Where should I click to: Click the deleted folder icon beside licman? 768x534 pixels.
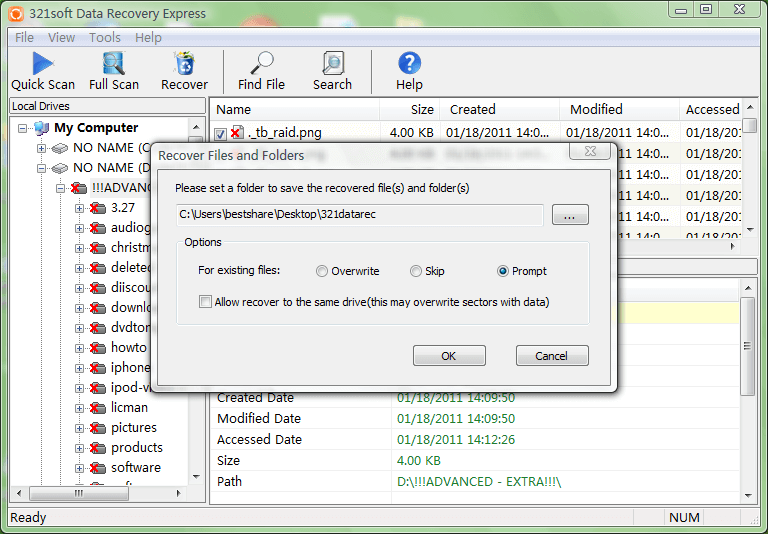[x=97, y=408]
